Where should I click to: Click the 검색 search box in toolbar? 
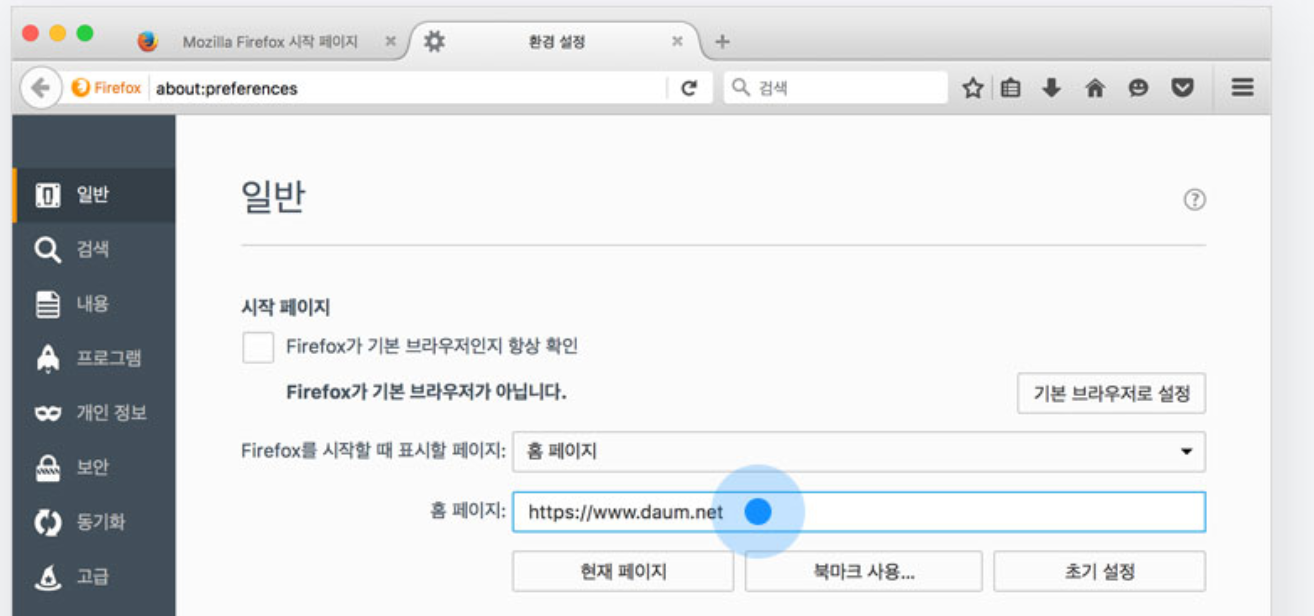[x=836, y=88]
